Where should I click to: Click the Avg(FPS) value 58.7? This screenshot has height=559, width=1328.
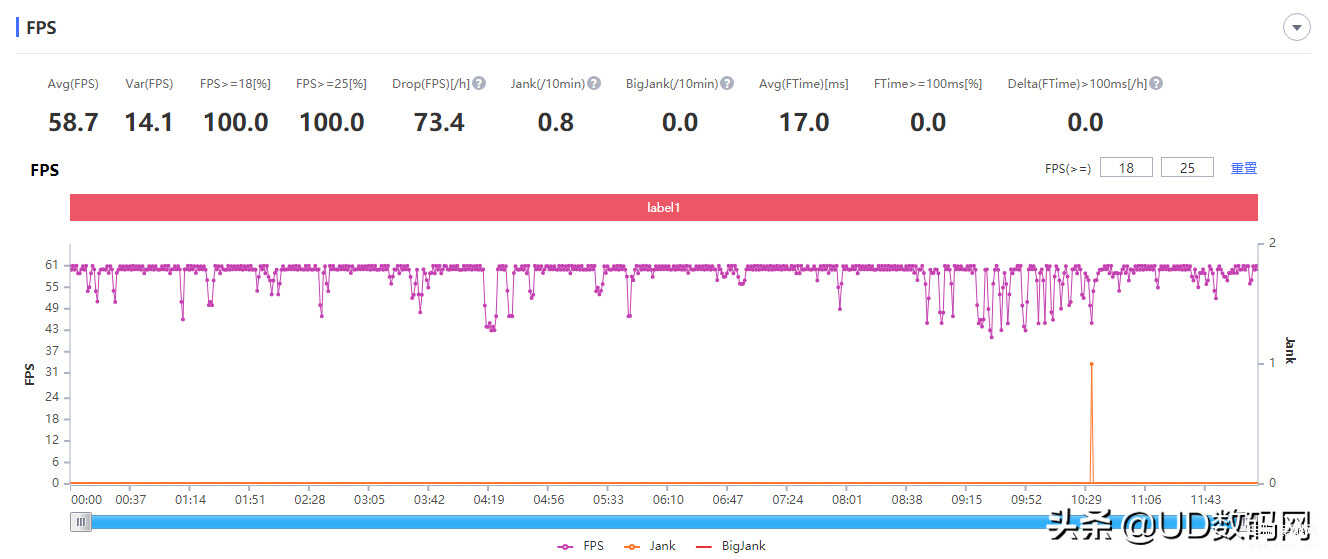coord(73,123)
